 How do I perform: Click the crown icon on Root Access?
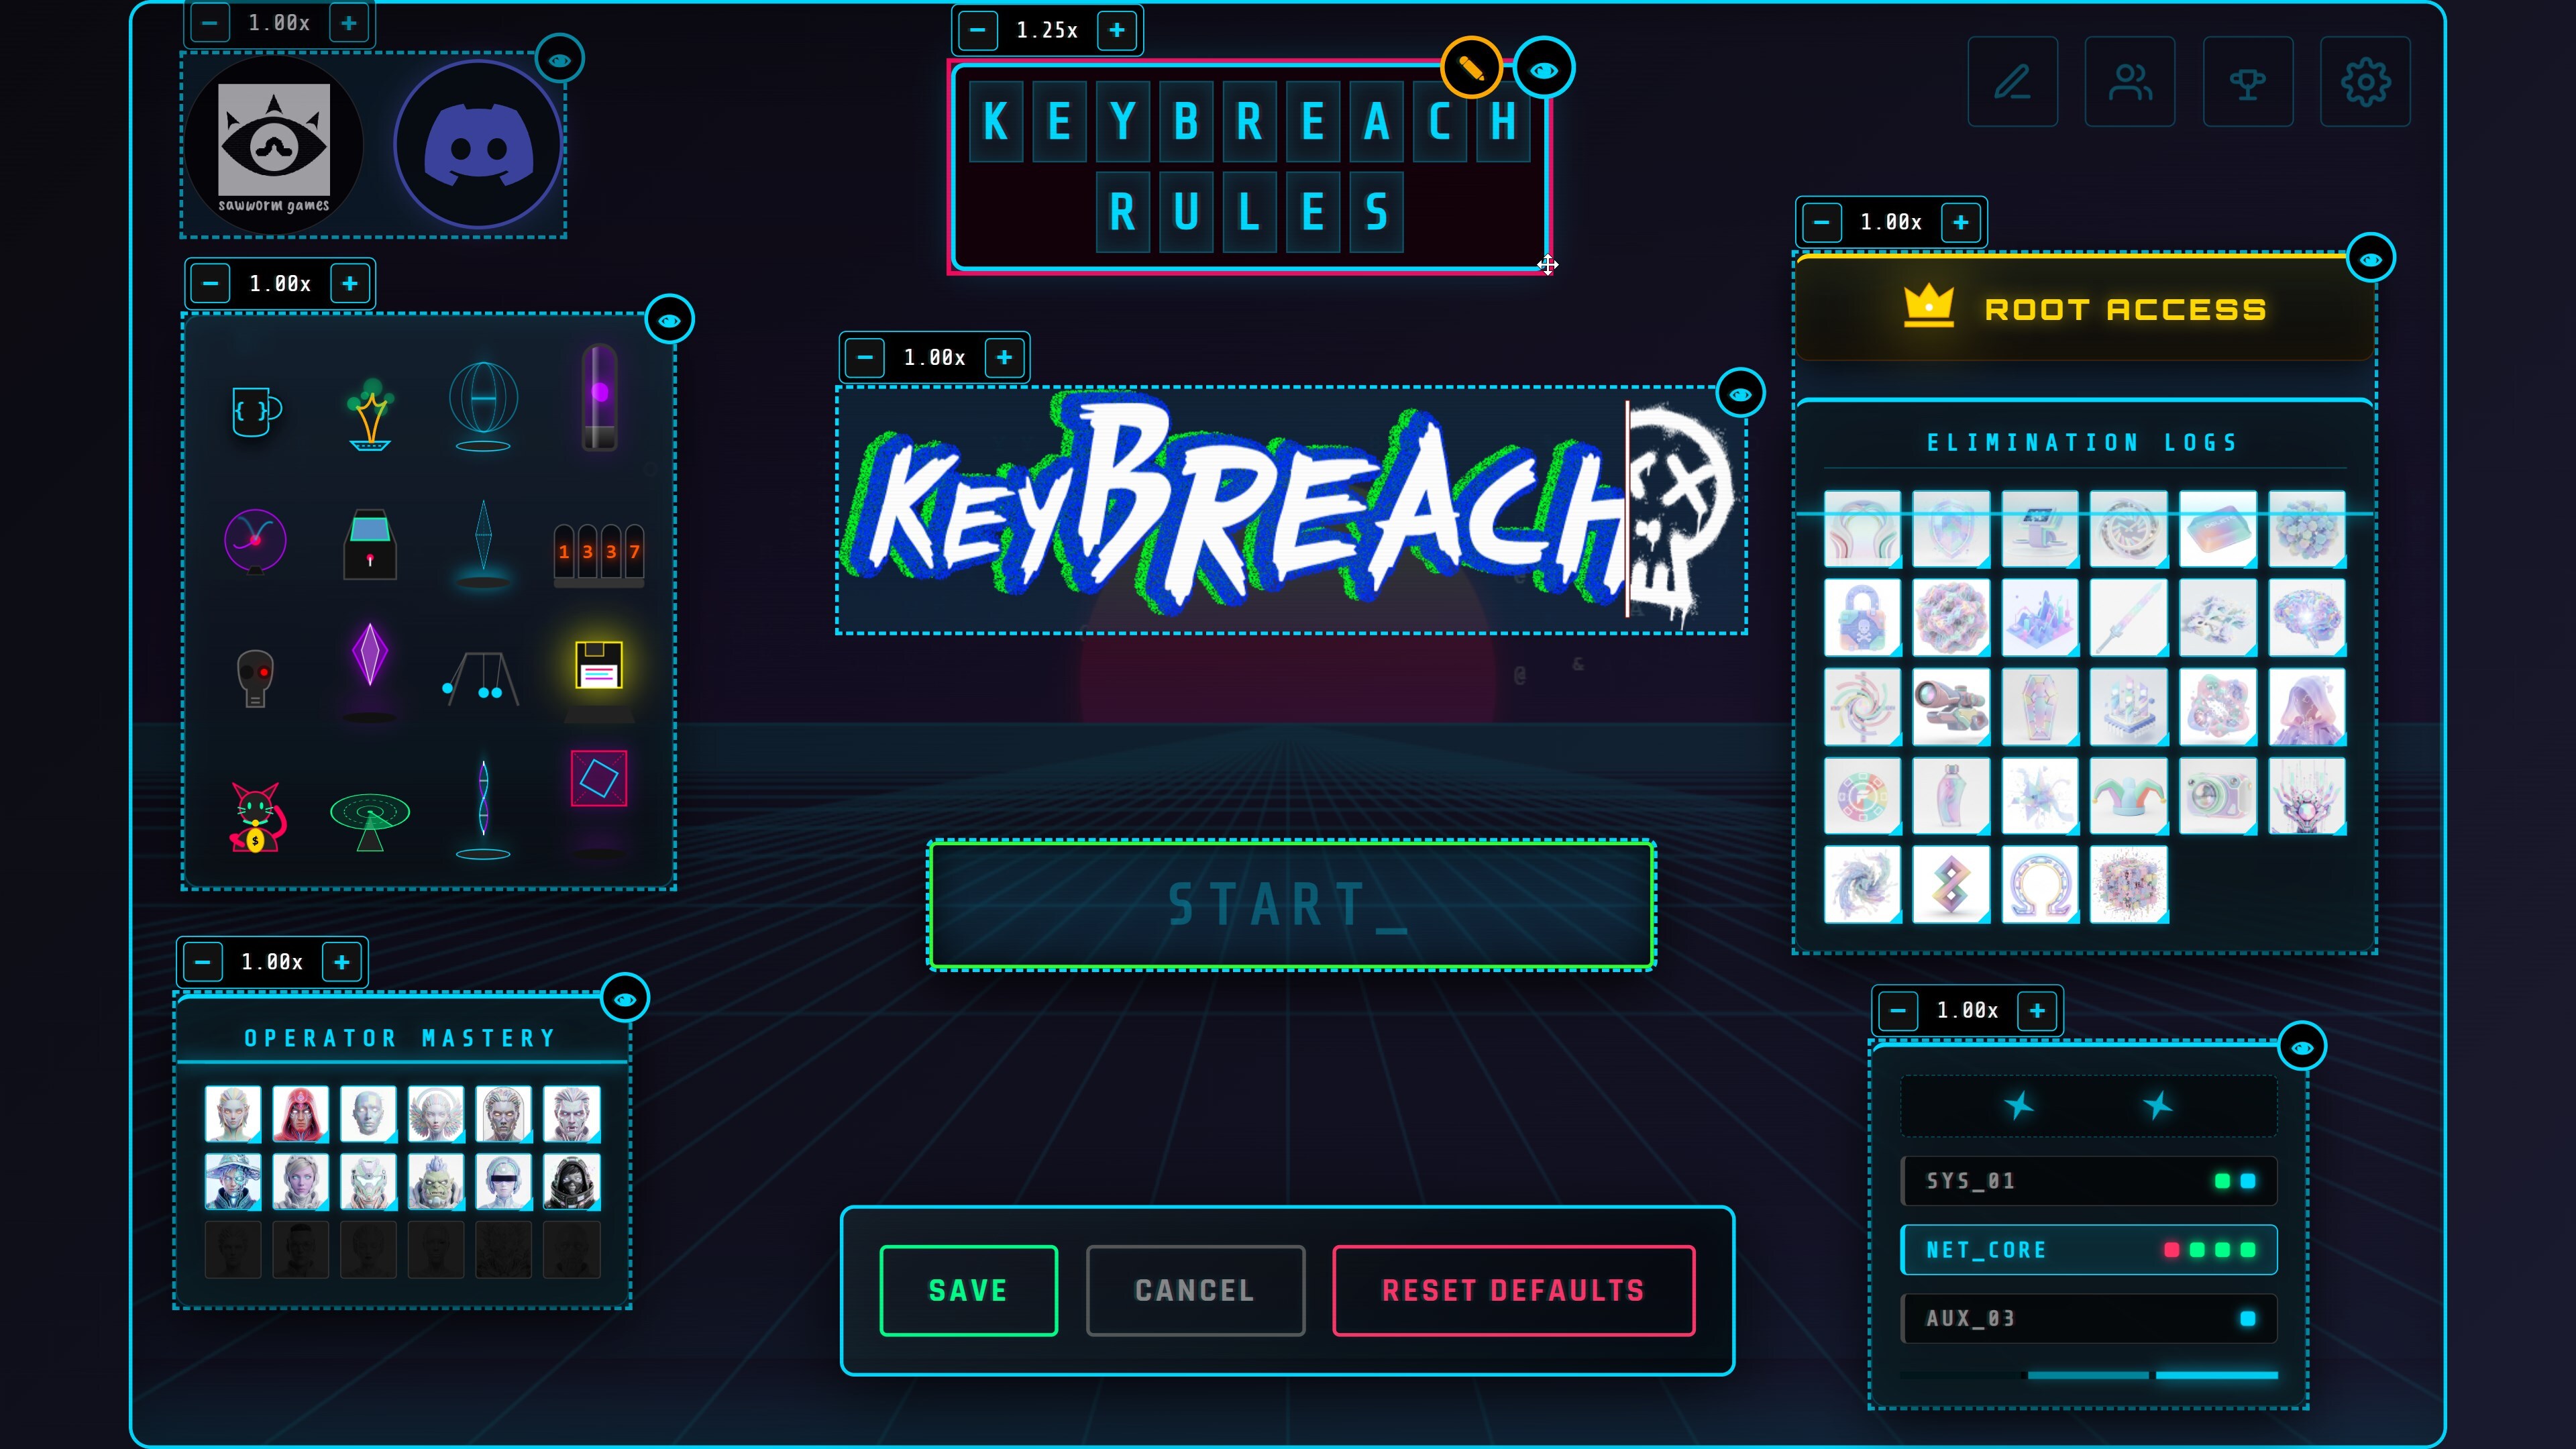tap(1929, 306)
